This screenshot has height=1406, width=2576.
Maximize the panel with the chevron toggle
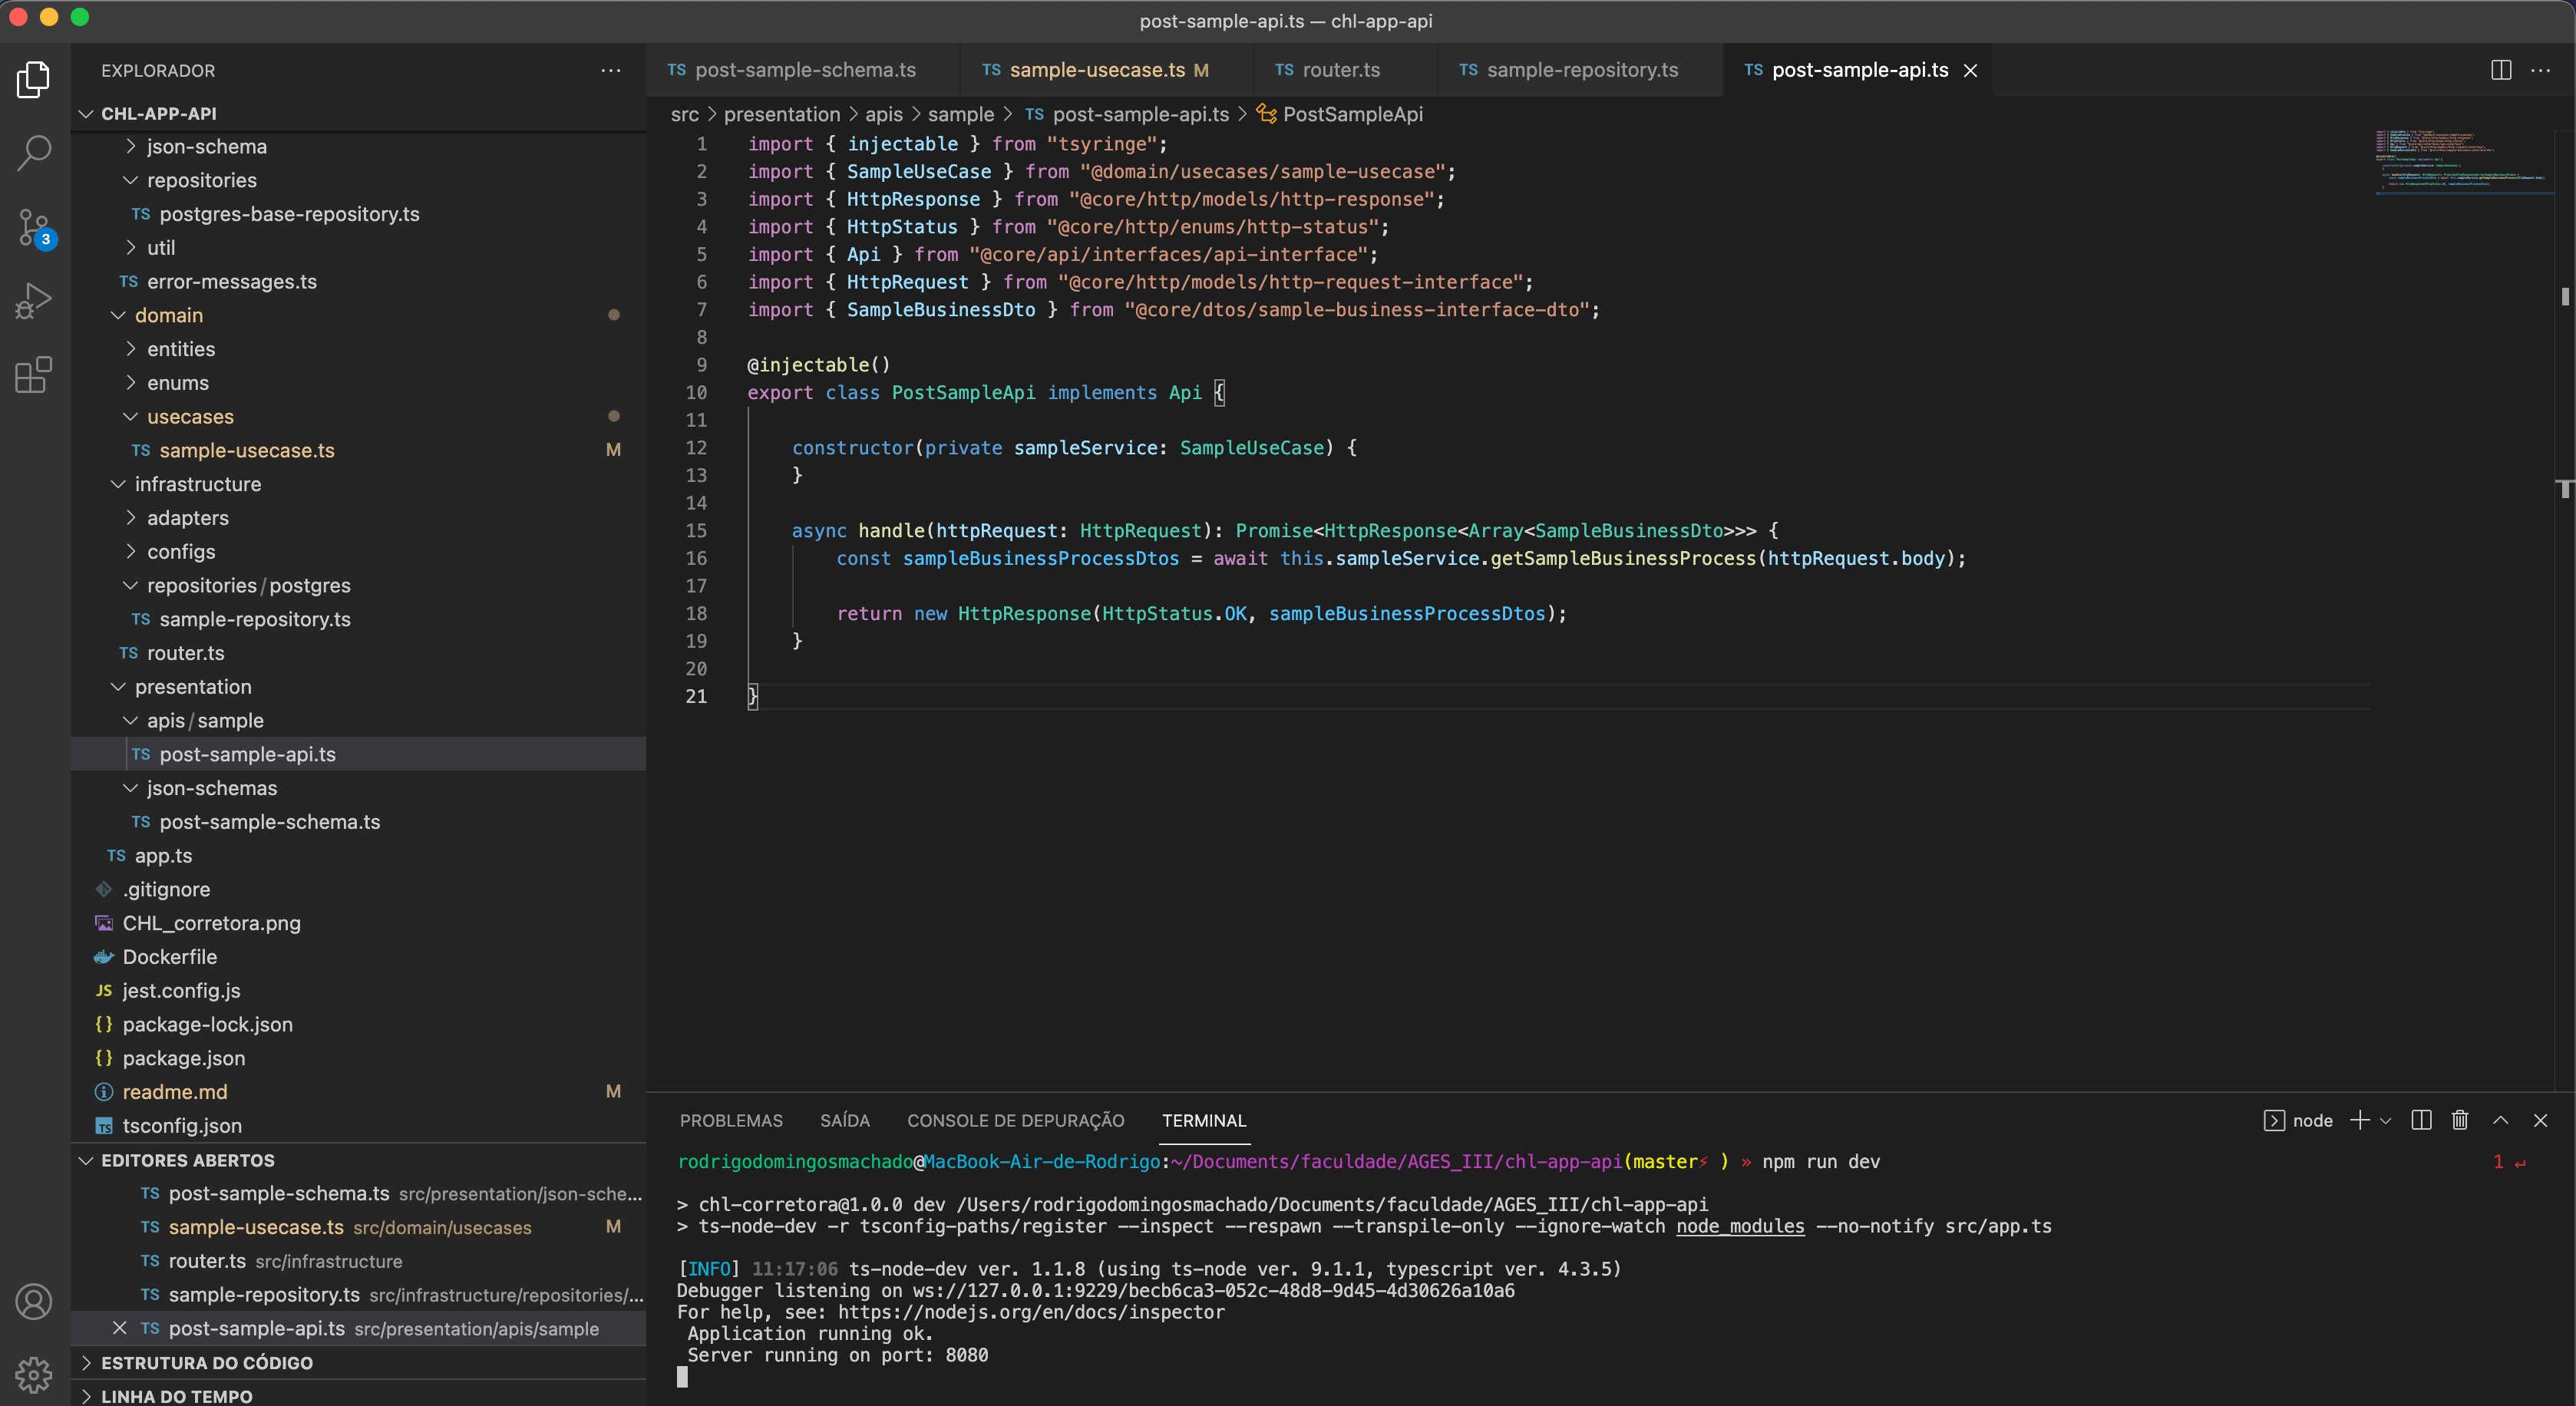click(x=2501, y=1120)
